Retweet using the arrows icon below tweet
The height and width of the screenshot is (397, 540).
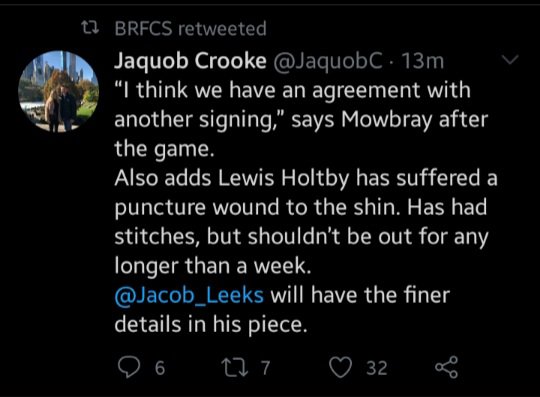tap(235, 367)
